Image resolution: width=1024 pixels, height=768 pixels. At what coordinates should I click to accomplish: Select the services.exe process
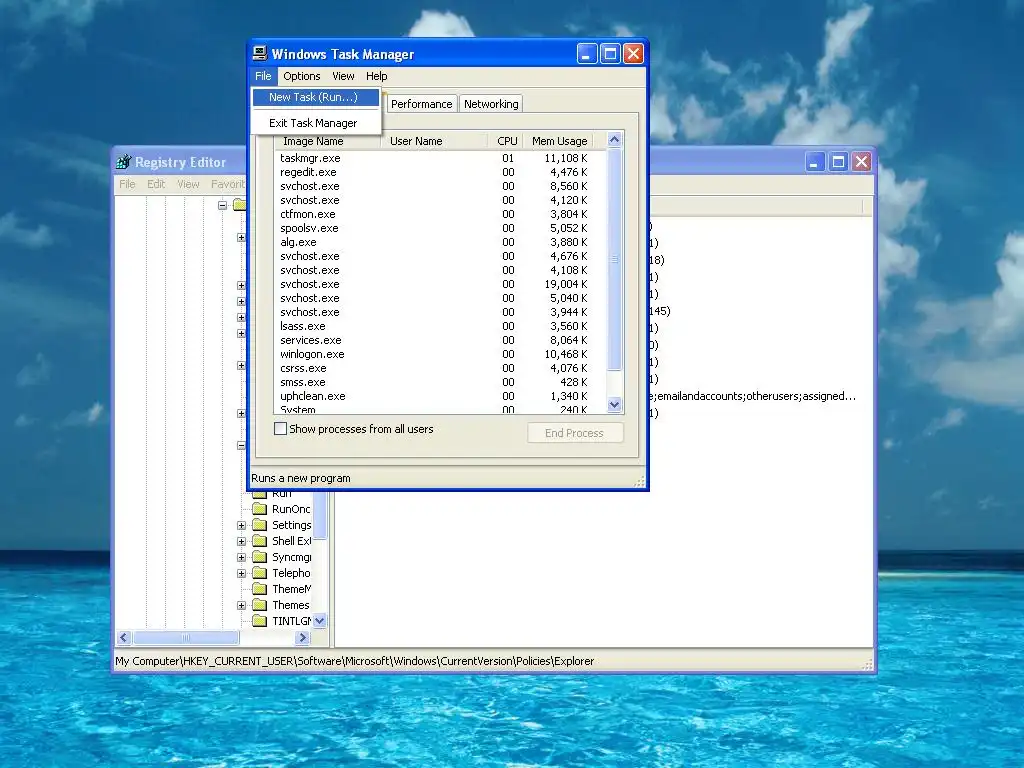point(311,340)
